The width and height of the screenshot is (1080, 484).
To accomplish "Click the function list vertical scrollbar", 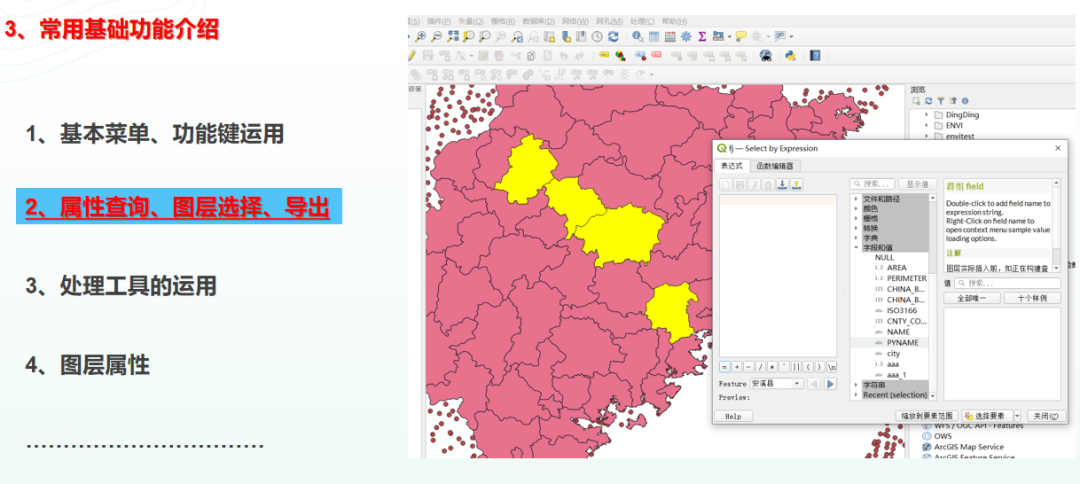I will (x=933, y=298).
